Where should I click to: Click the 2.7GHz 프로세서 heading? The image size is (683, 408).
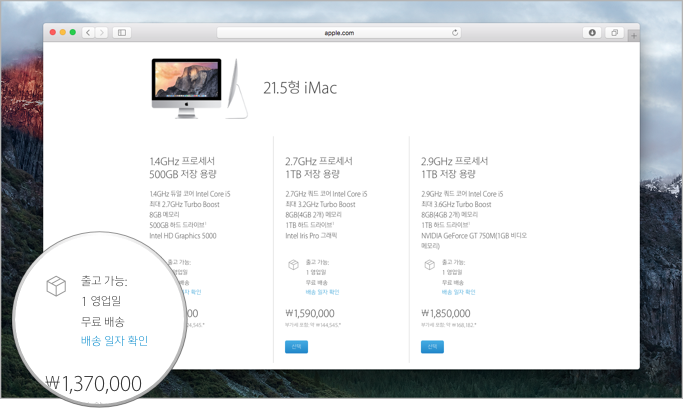(319, 162)
